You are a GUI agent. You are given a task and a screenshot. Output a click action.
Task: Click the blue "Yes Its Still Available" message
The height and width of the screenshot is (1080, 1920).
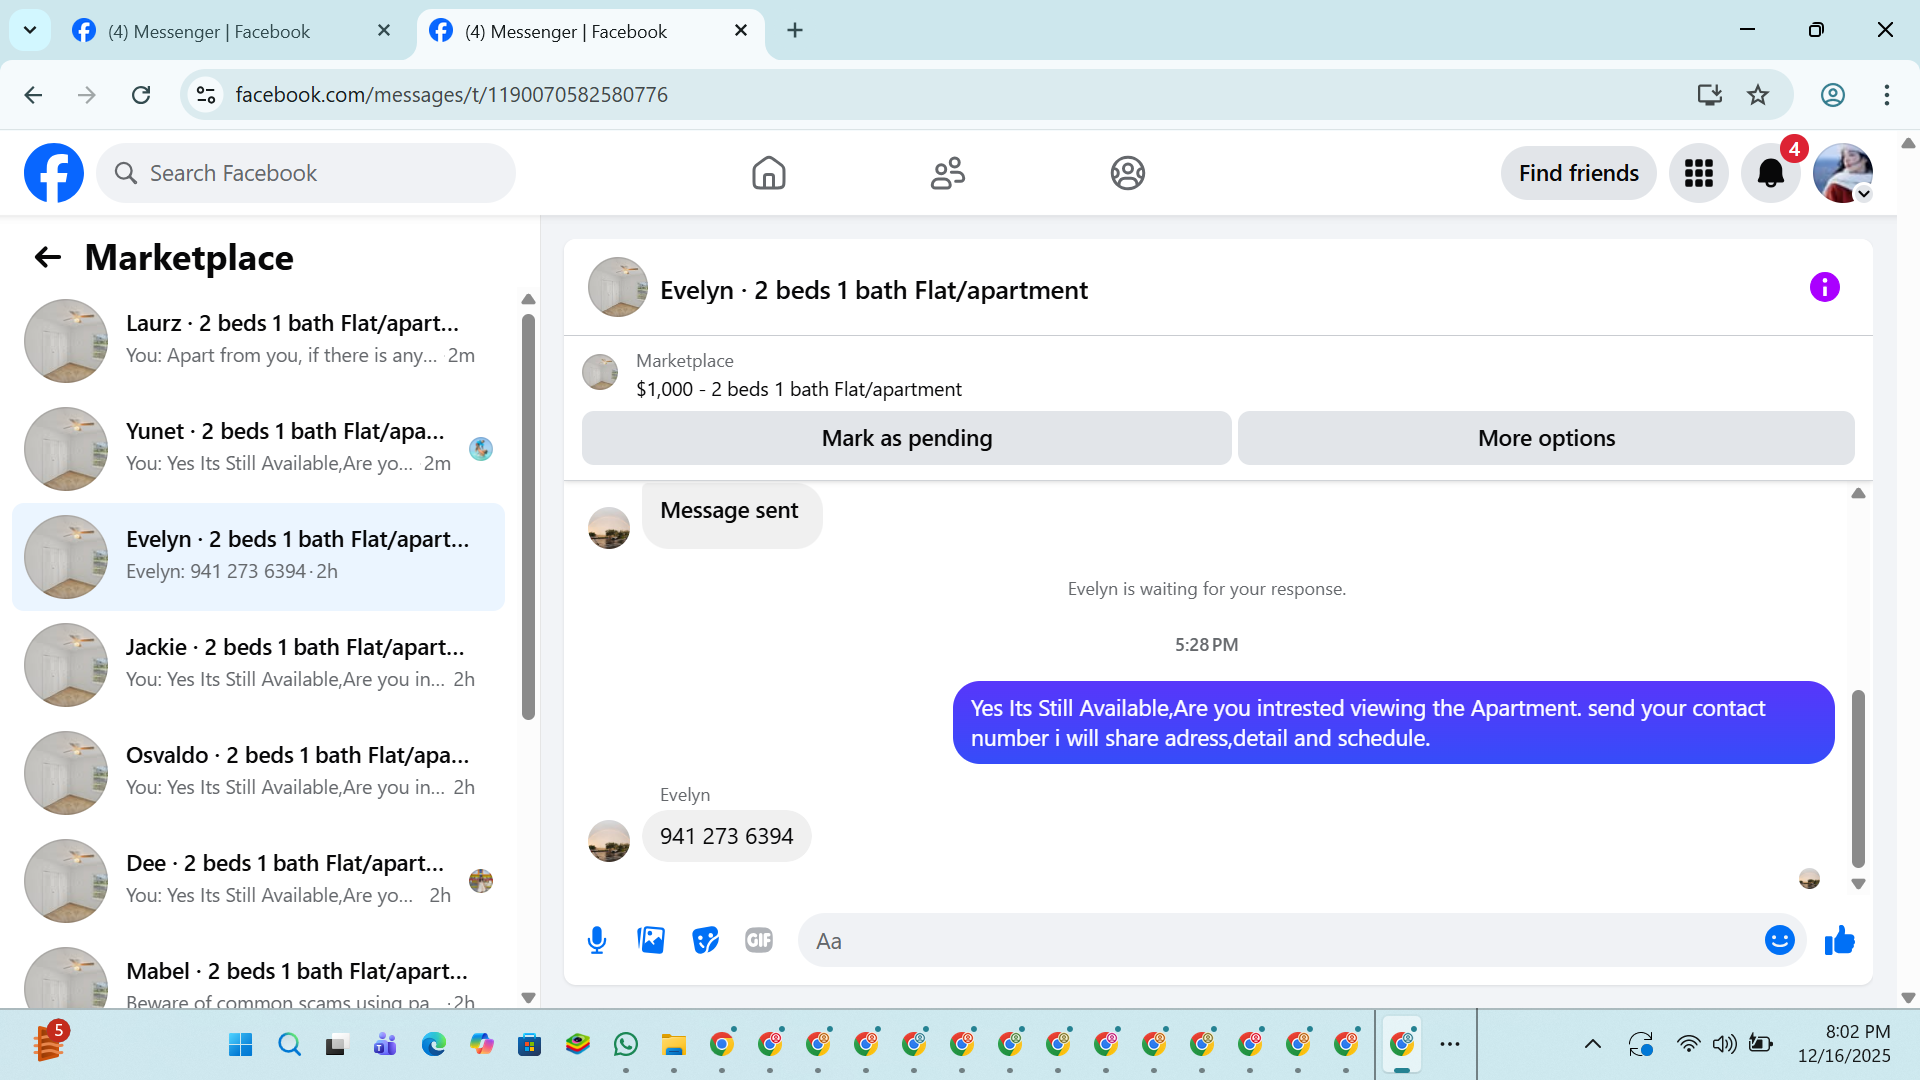[1393, 723]
